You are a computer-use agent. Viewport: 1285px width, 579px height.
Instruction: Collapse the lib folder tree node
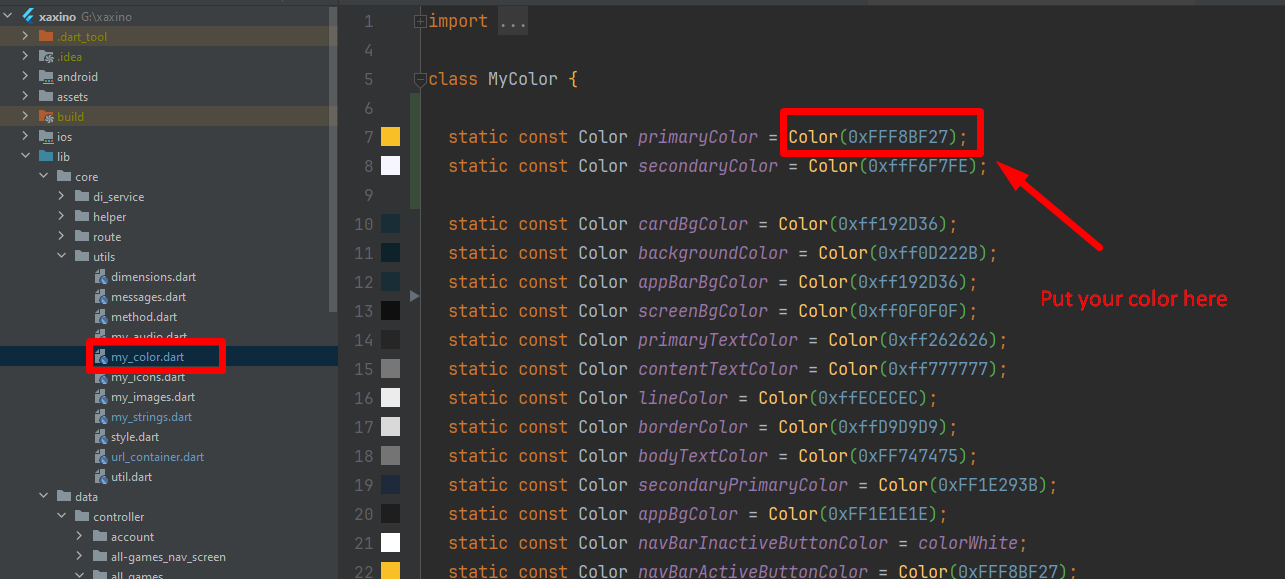tap(26, 157)
